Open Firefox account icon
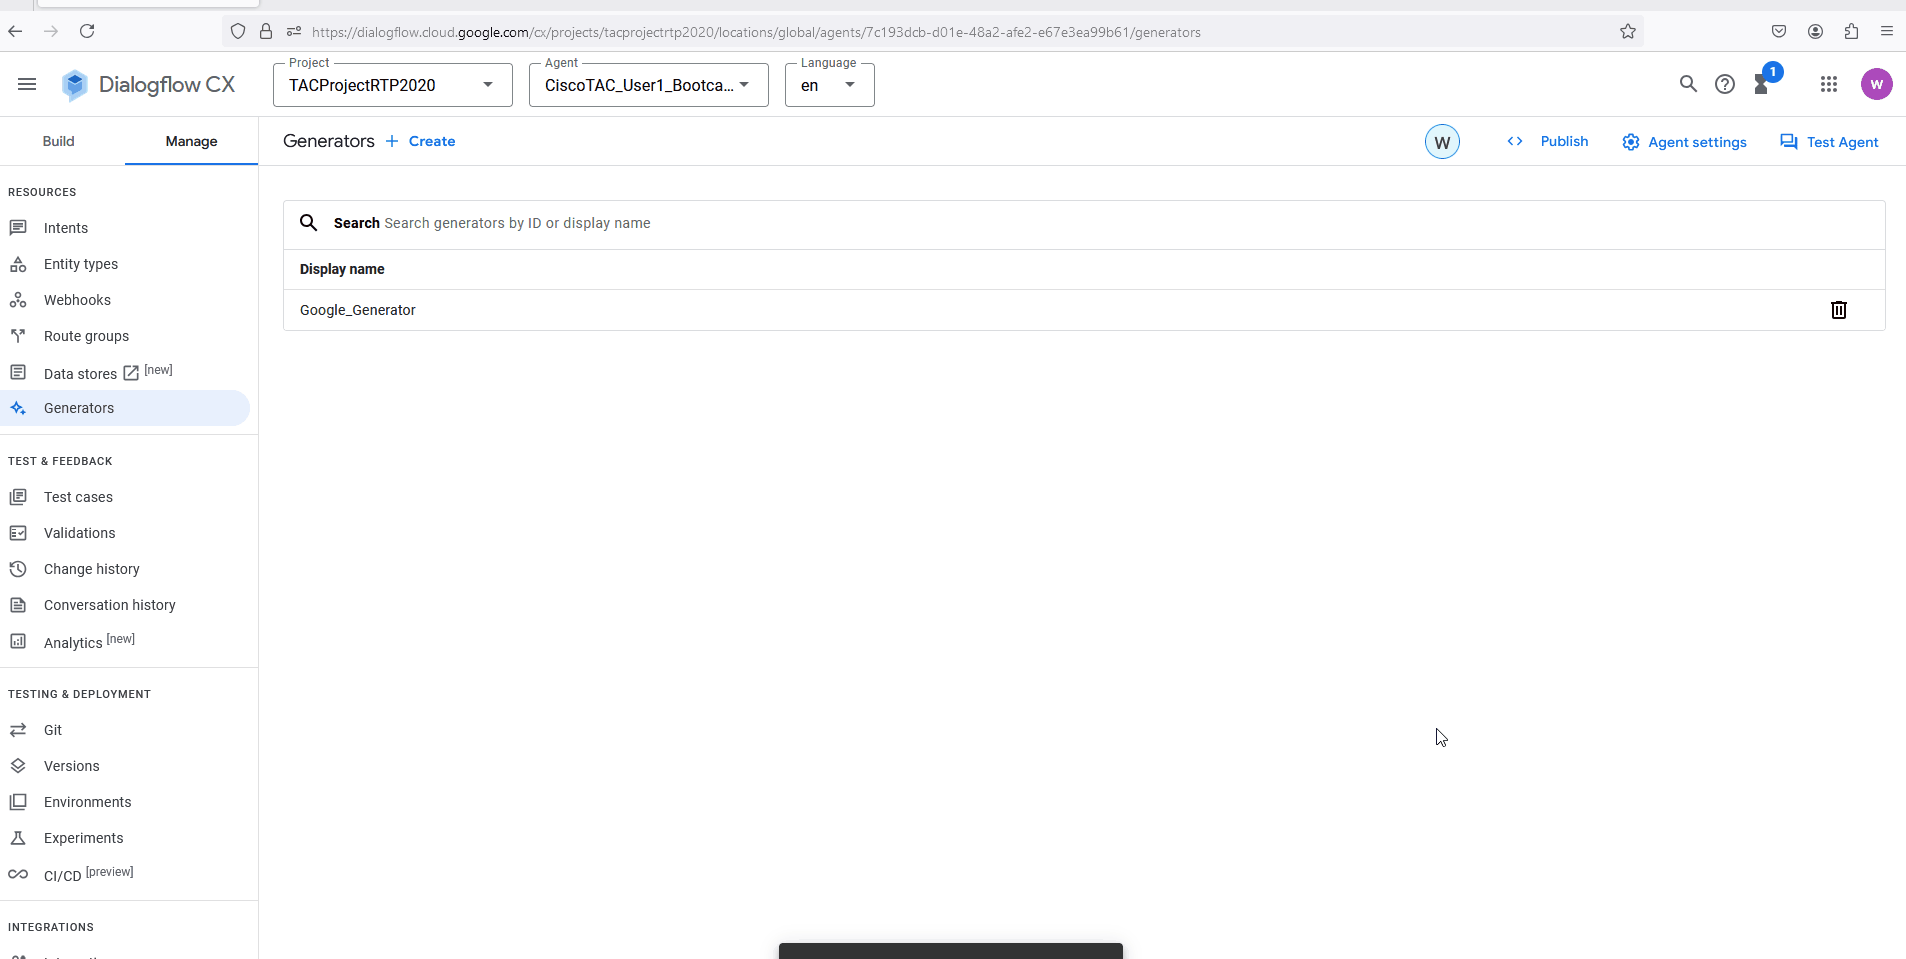 [1815, 31]
